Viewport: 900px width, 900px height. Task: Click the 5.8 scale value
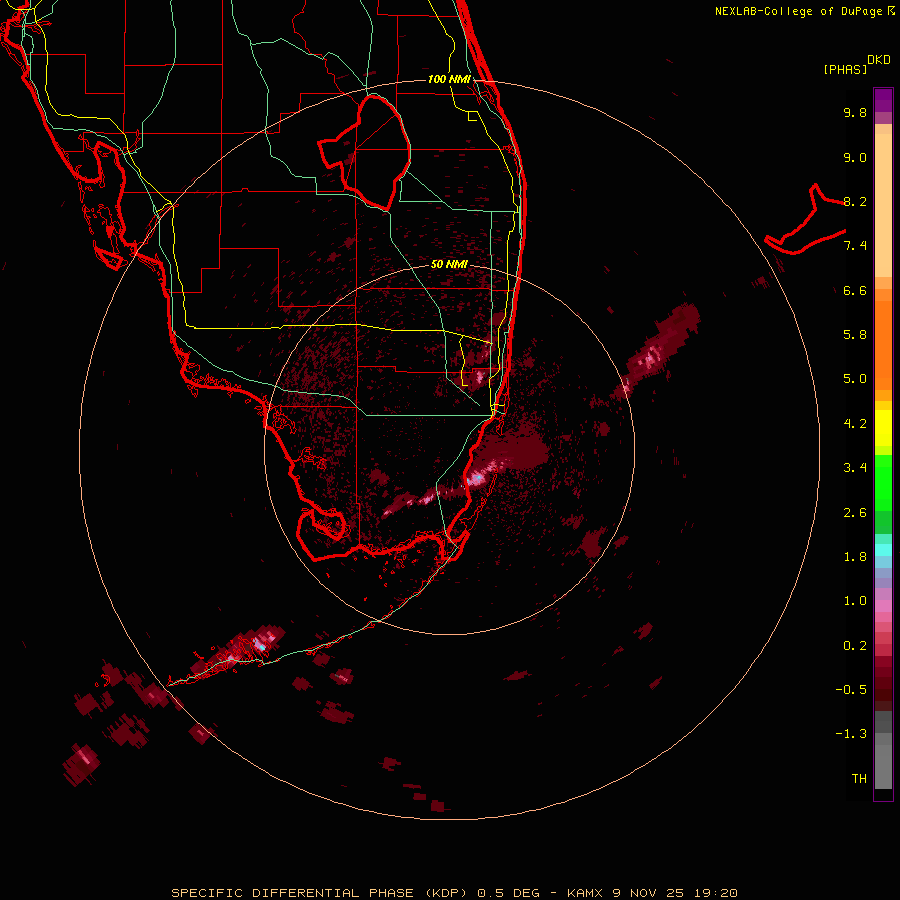click(x=855, y=335)
